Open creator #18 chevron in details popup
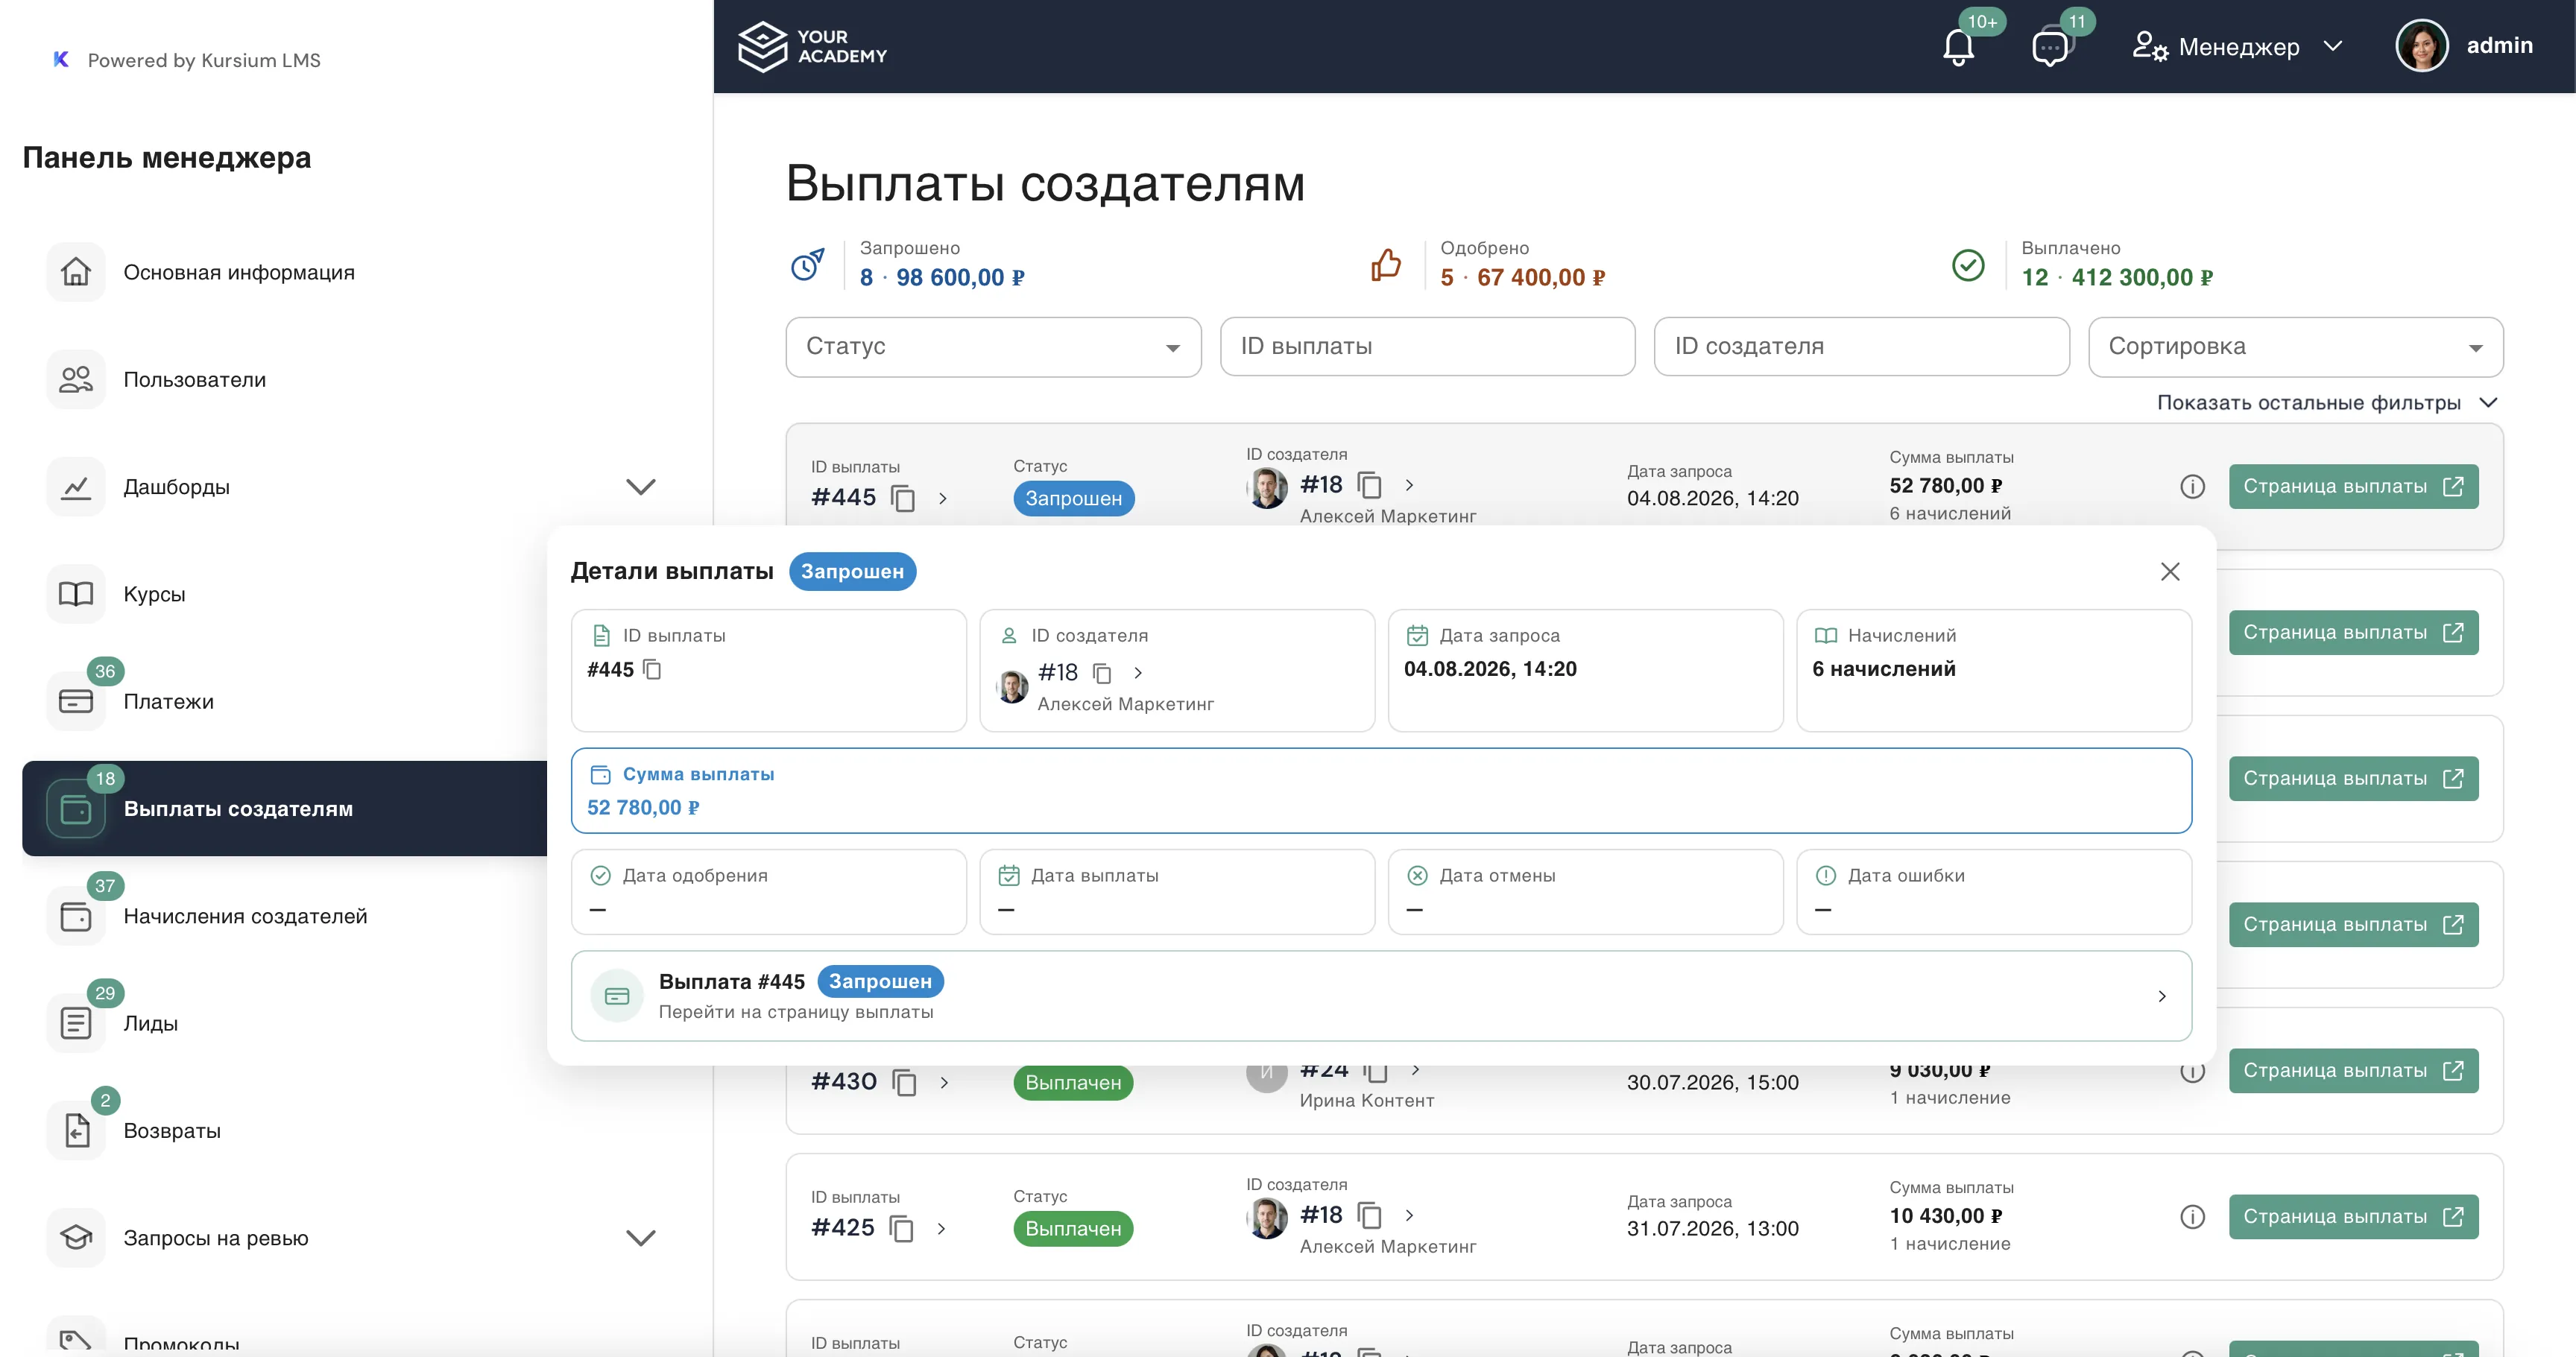This screenshot has width=2576, height=1357. 1137,673
